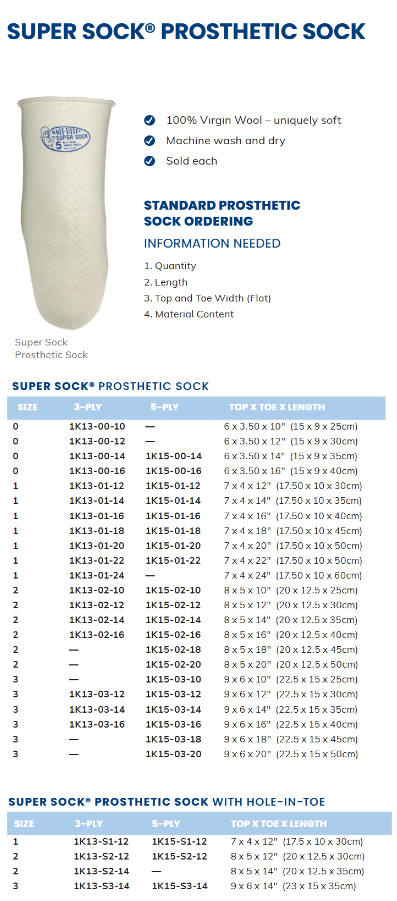Click the dimension 9 x 6 x 10" row text
Image resolution: width=397 pixels, height=901 pixels.
(291, 680)
